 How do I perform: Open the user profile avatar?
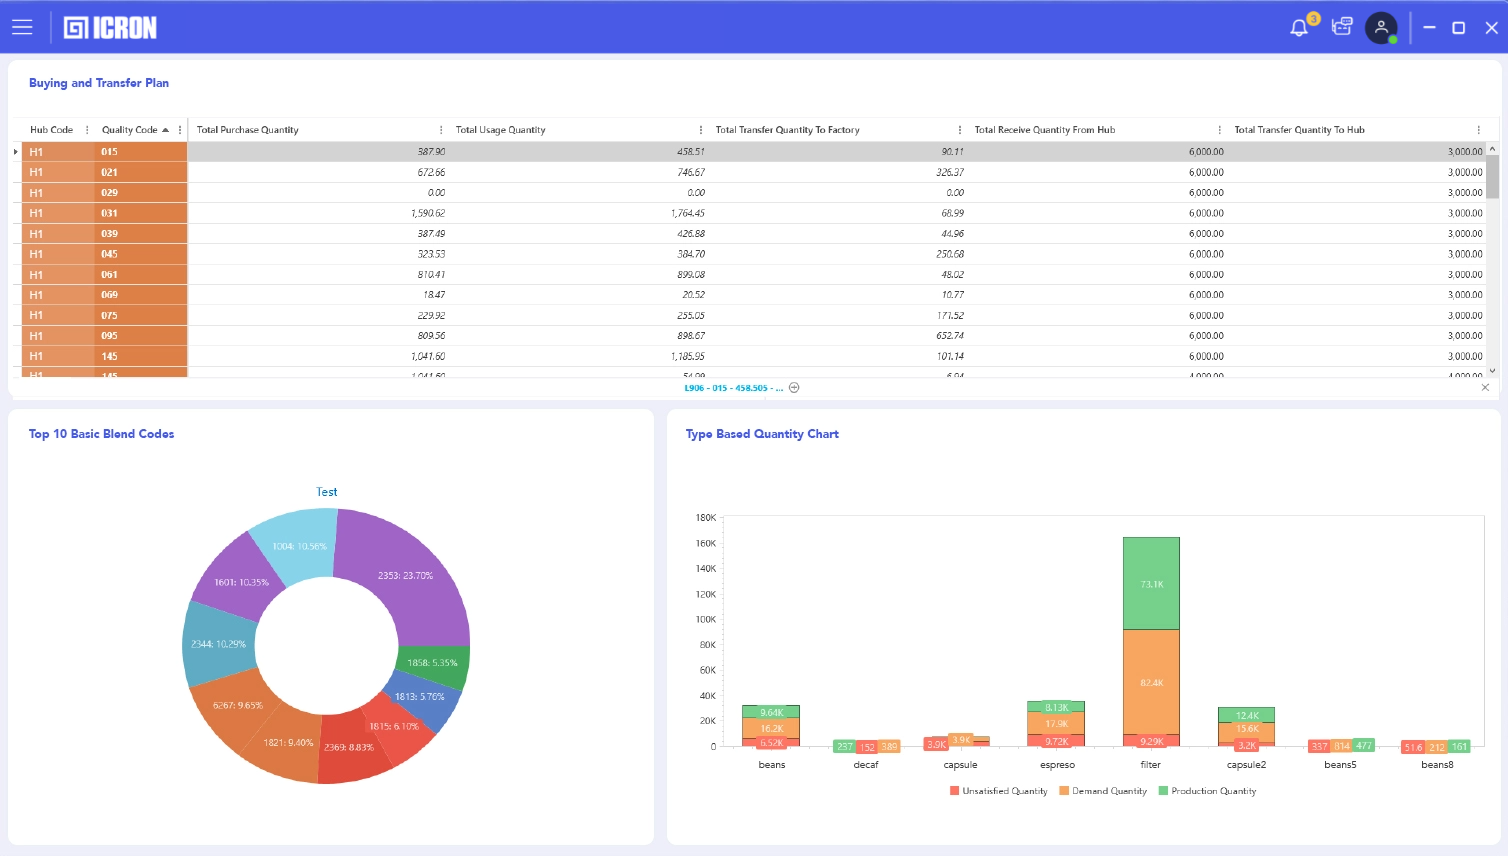(x=1381, y=27)
